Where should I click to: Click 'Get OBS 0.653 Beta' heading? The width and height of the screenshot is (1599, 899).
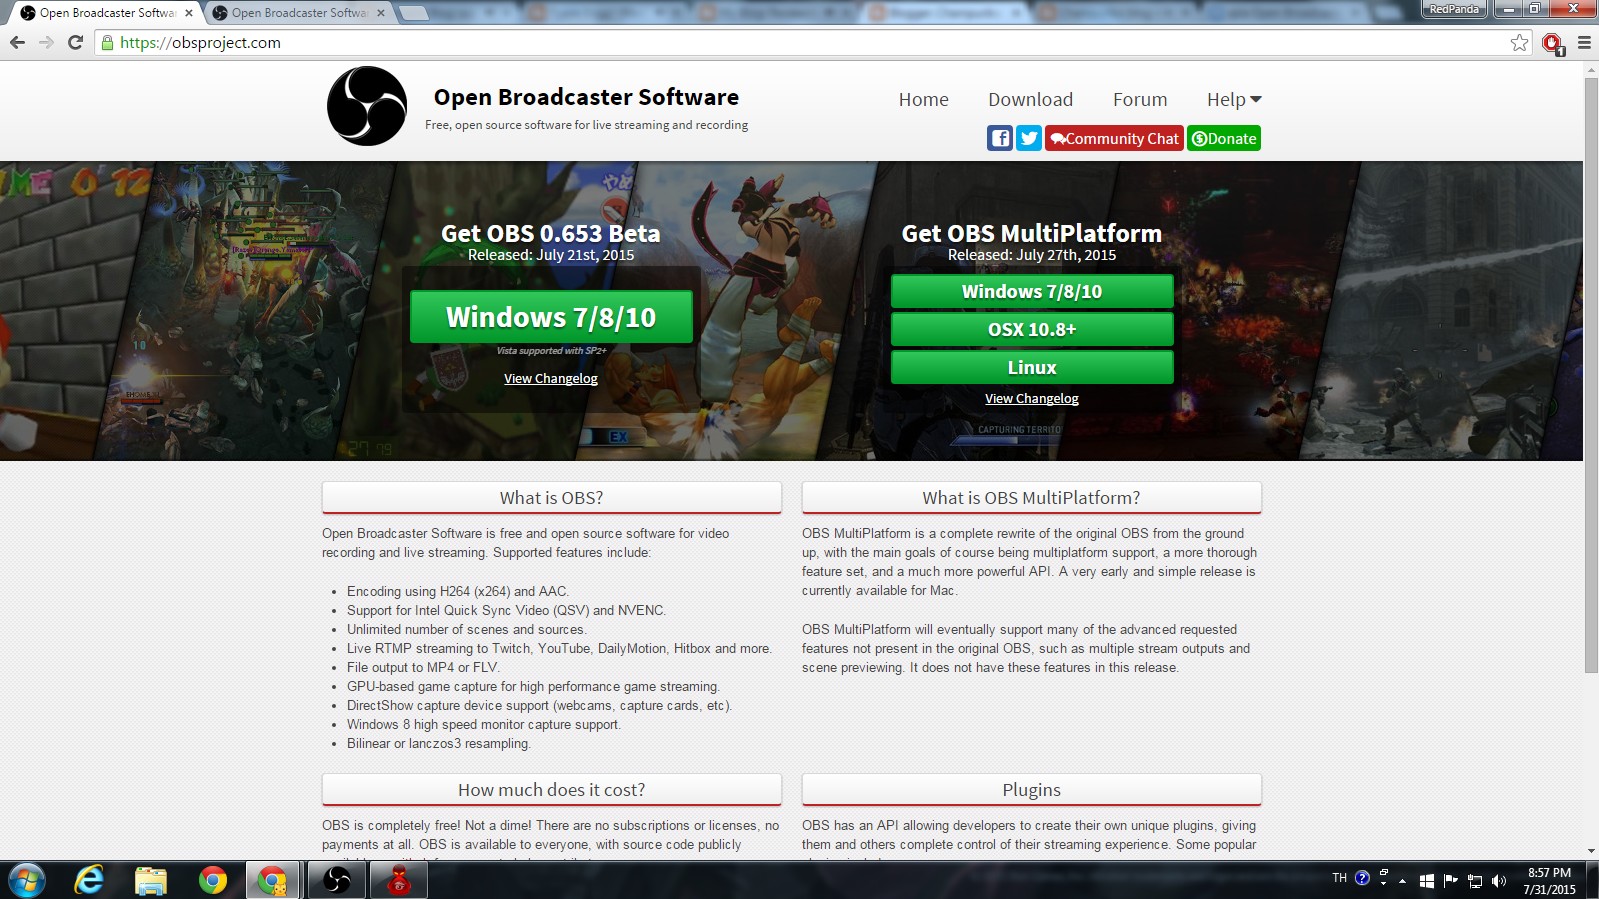[551, 233]
